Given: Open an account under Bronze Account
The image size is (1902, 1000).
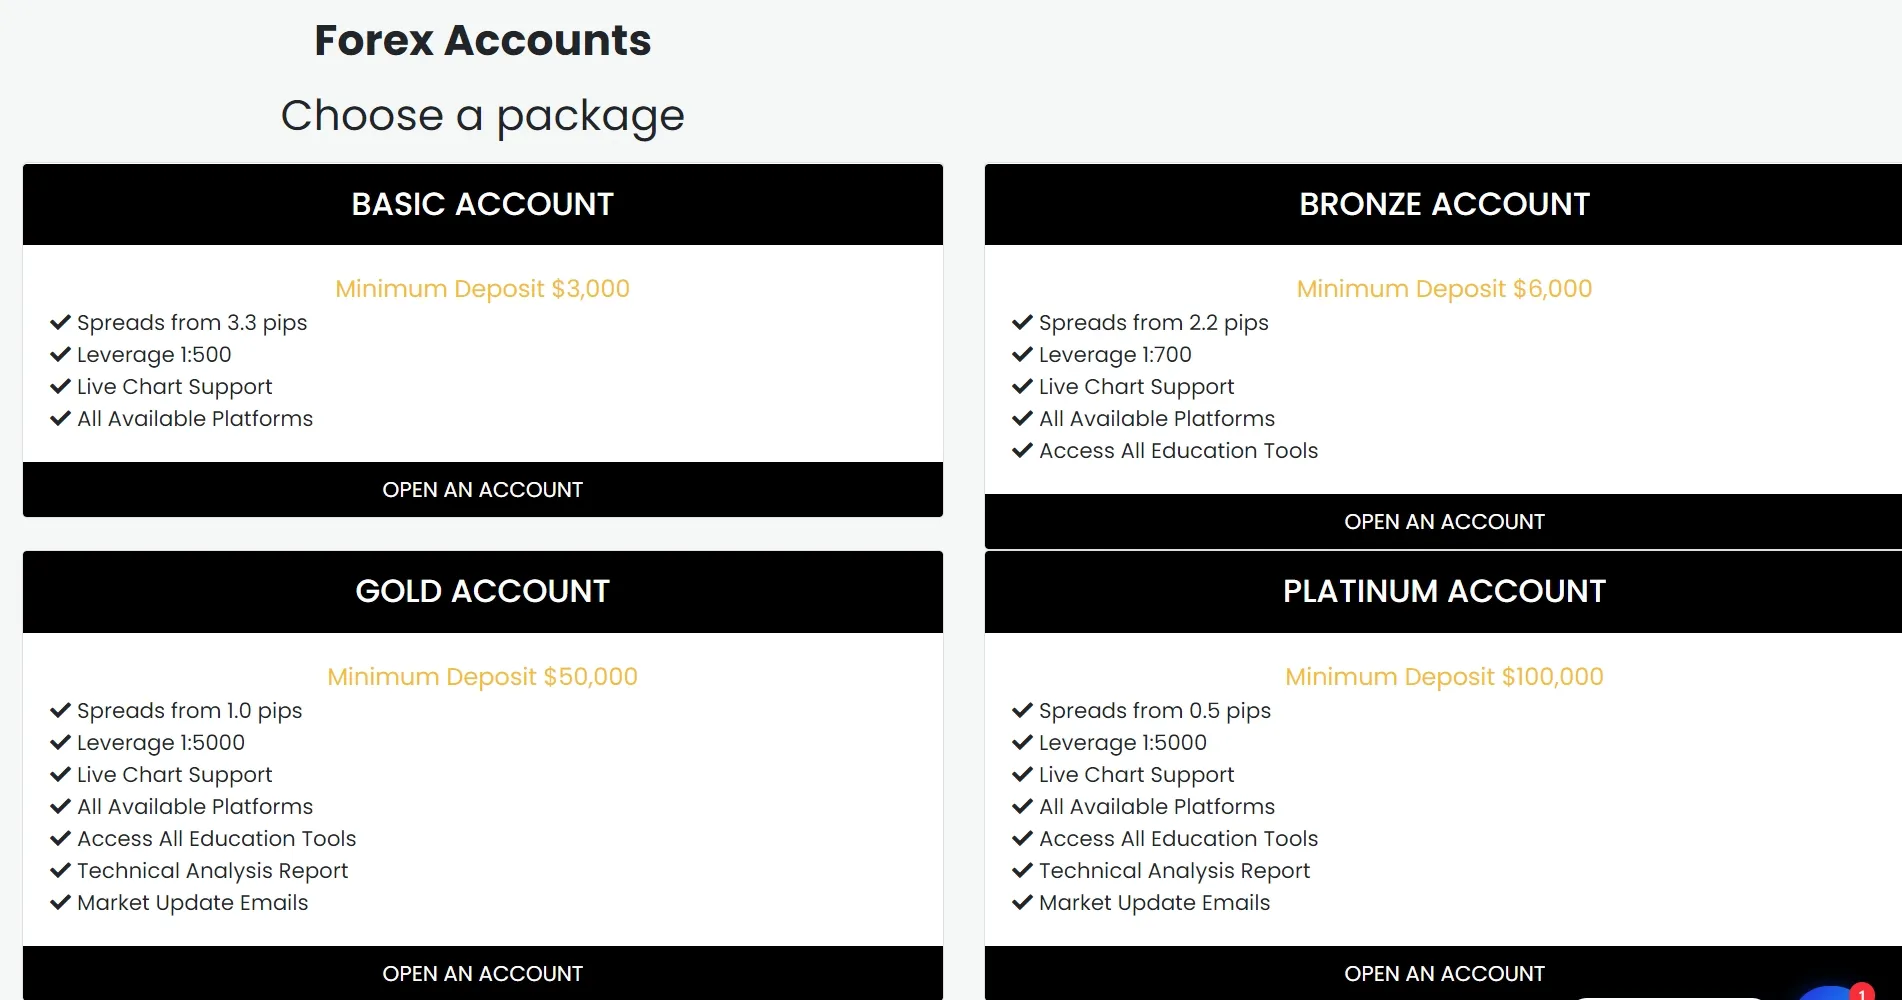Looking at the screenshot, I should point(1443,521).
